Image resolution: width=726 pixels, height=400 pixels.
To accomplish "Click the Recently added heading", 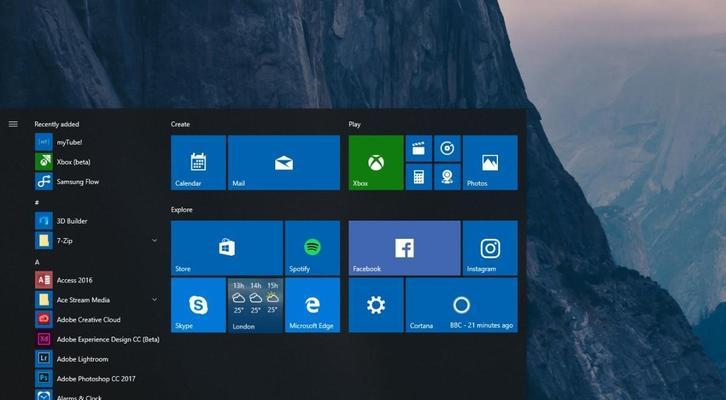I will [x=56, y=124].
